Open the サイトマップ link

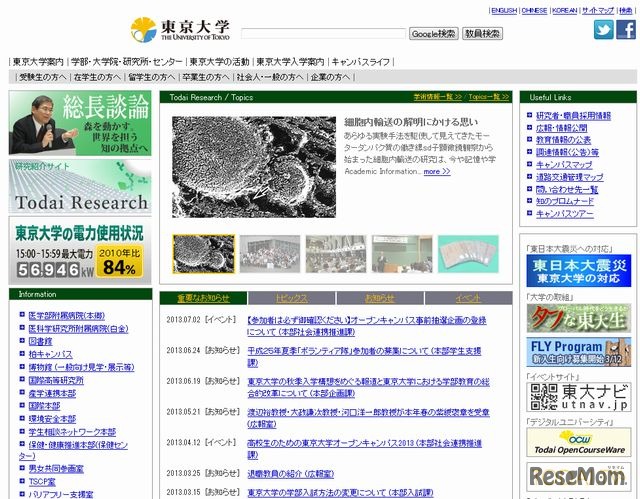pos(598,11)
